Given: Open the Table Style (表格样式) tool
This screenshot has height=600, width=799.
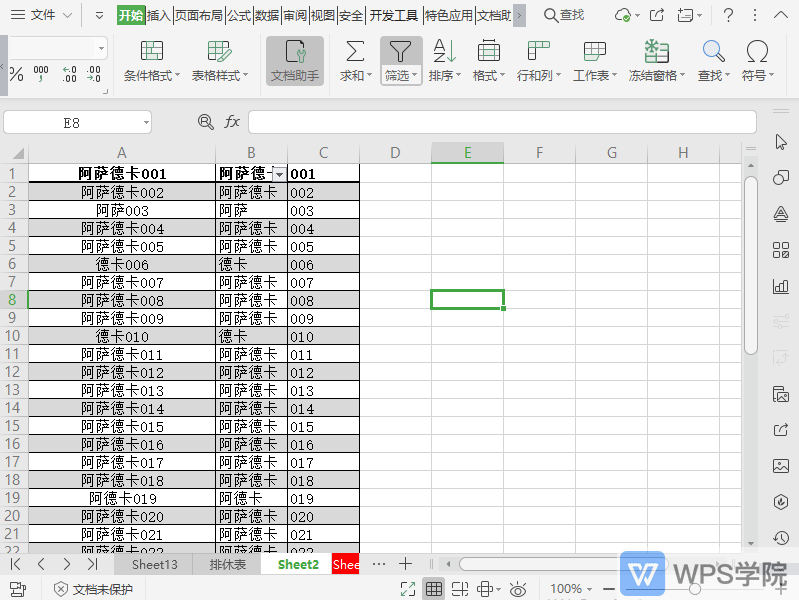Looking at the screenshot, I should (x=220, y=52).
